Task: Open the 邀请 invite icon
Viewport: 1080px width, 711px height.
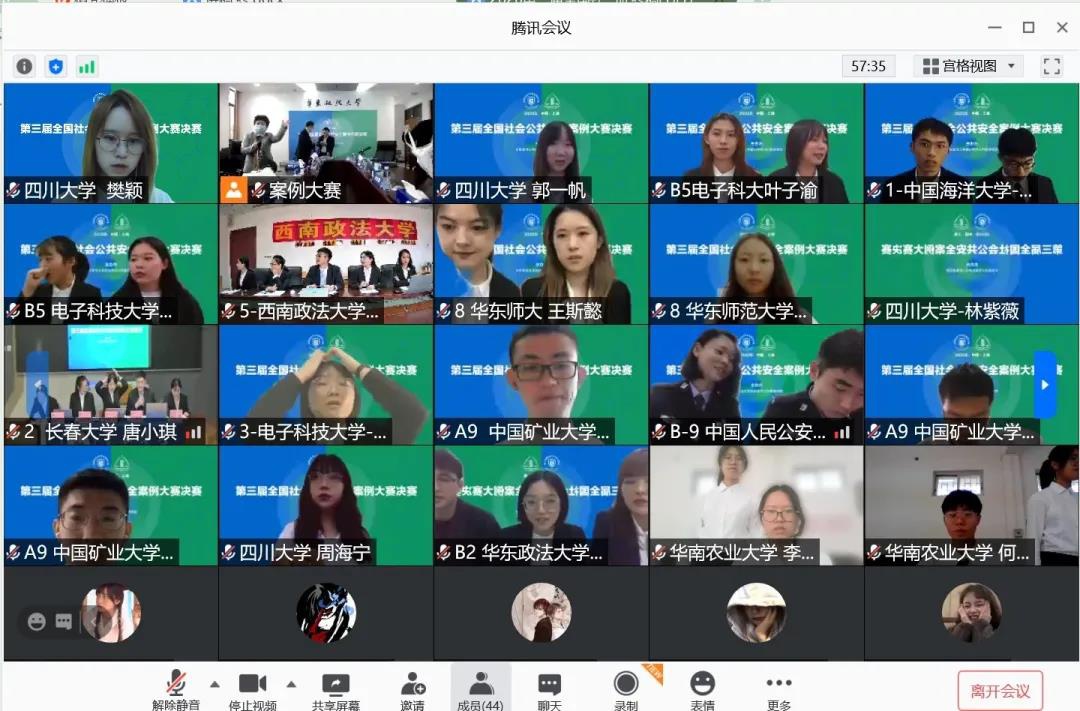Action: (x=412, y=690)
